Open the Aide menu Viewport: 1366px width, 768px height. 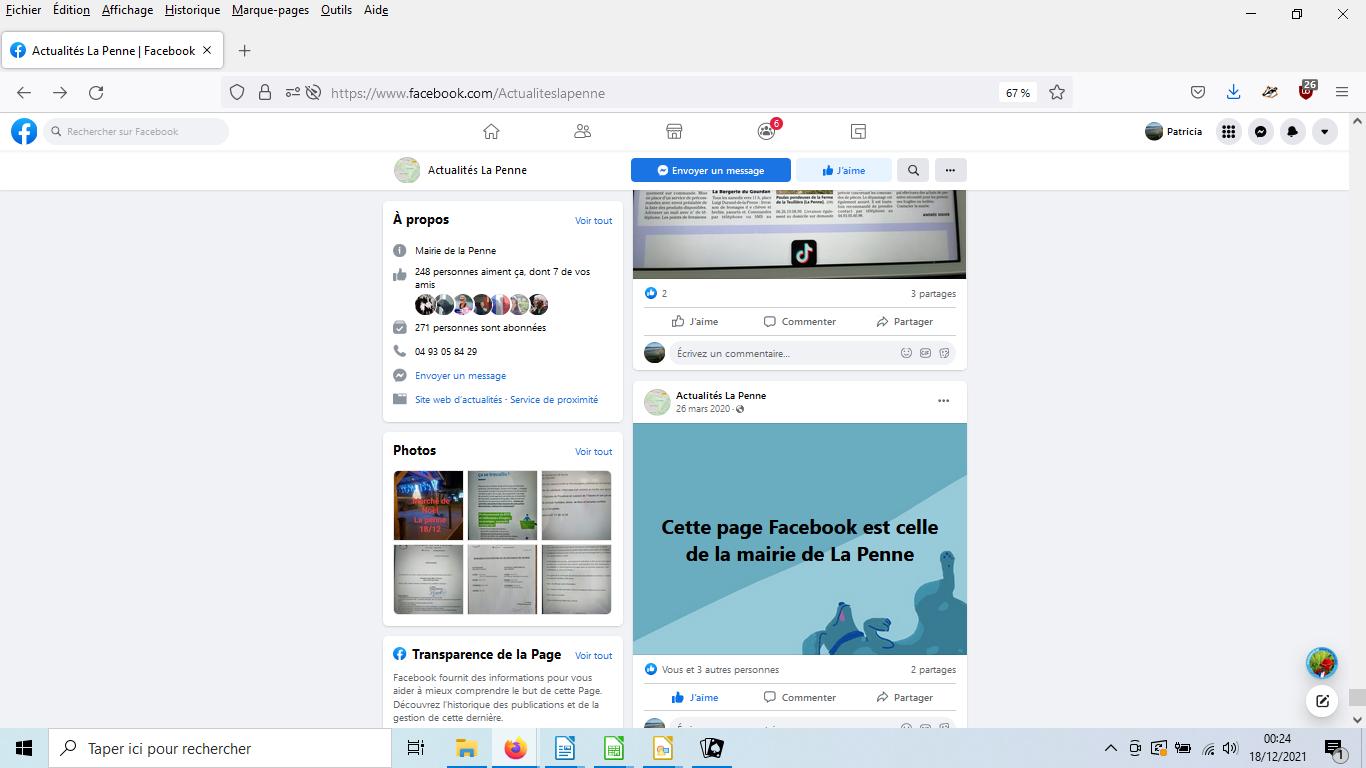376,10
